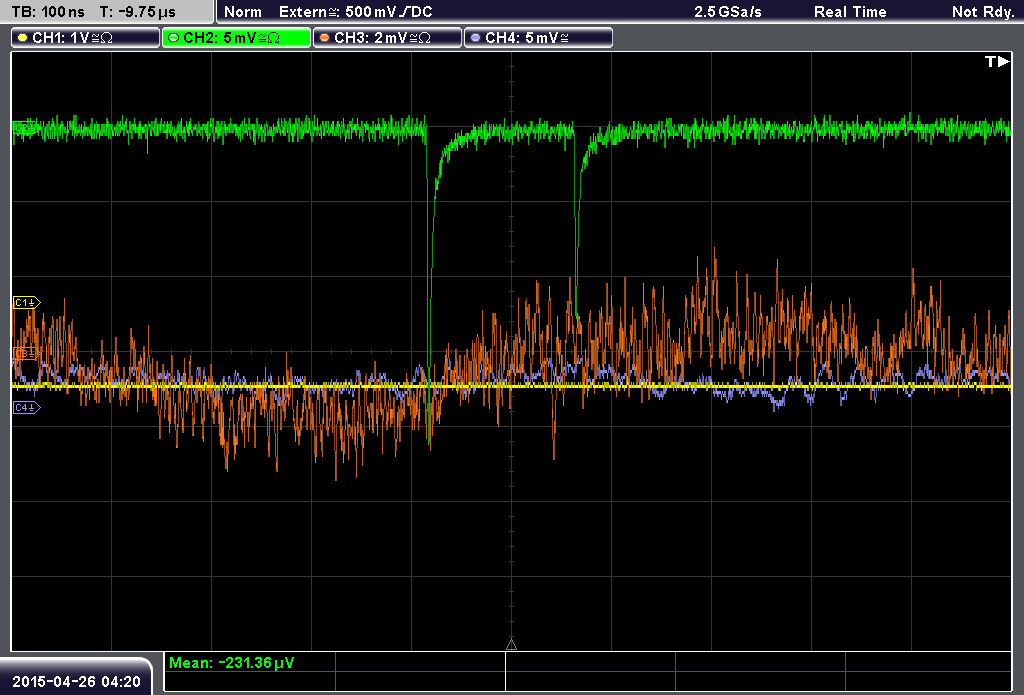Select the CH3 2mV channel button
Image resolution: width=1024 pixels, height=695 pixels.
point(387,38)
